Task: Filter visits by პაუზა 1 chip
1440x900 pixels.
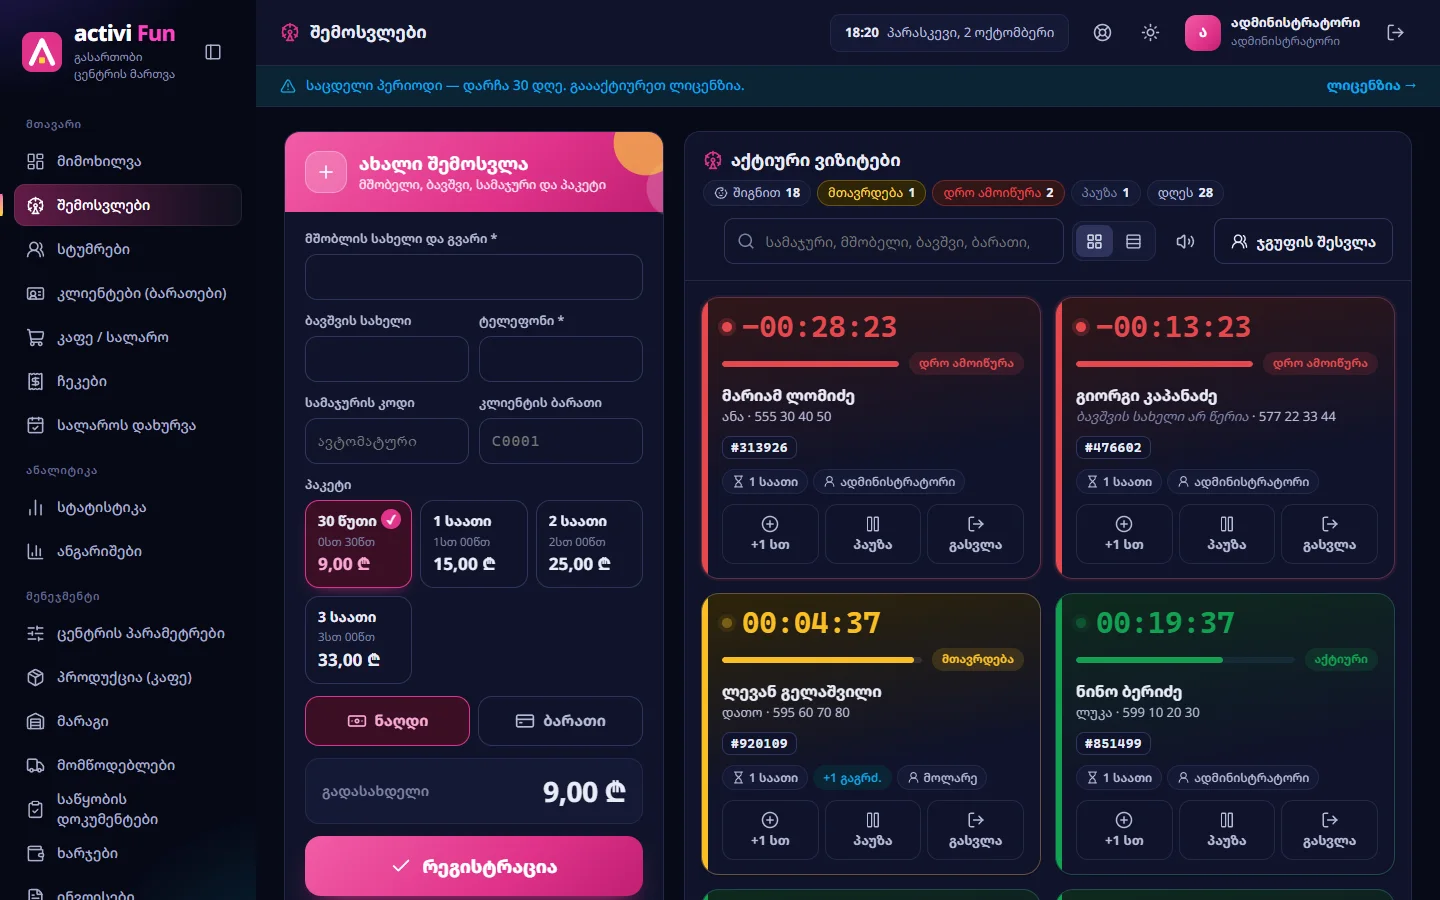Action: click(x=1105, y=193)
